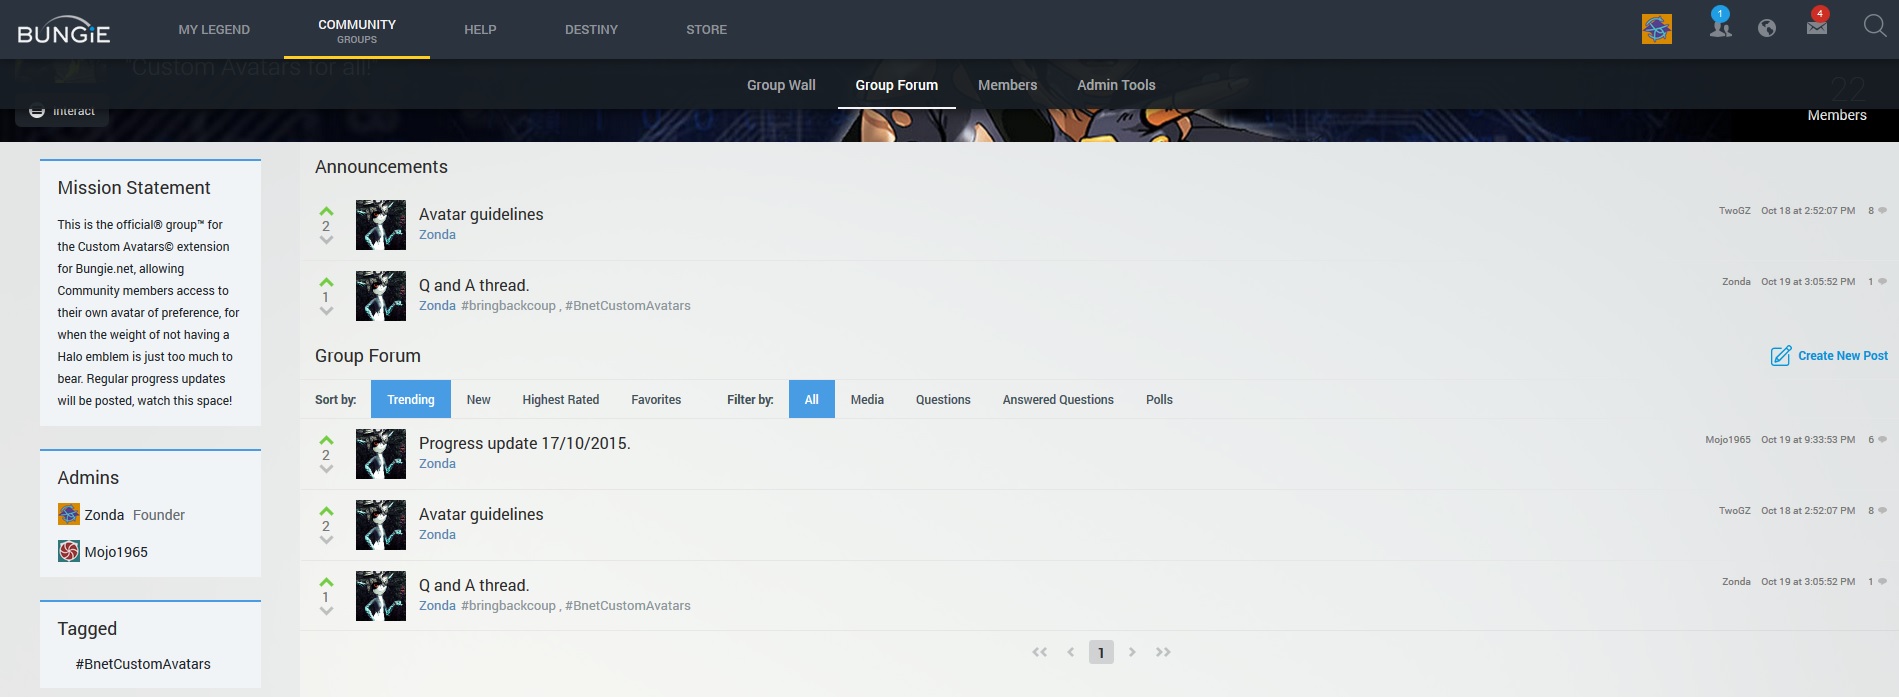
Task: Click TwoGZ last reply in Announcements
Action: tap(1735, 211)
